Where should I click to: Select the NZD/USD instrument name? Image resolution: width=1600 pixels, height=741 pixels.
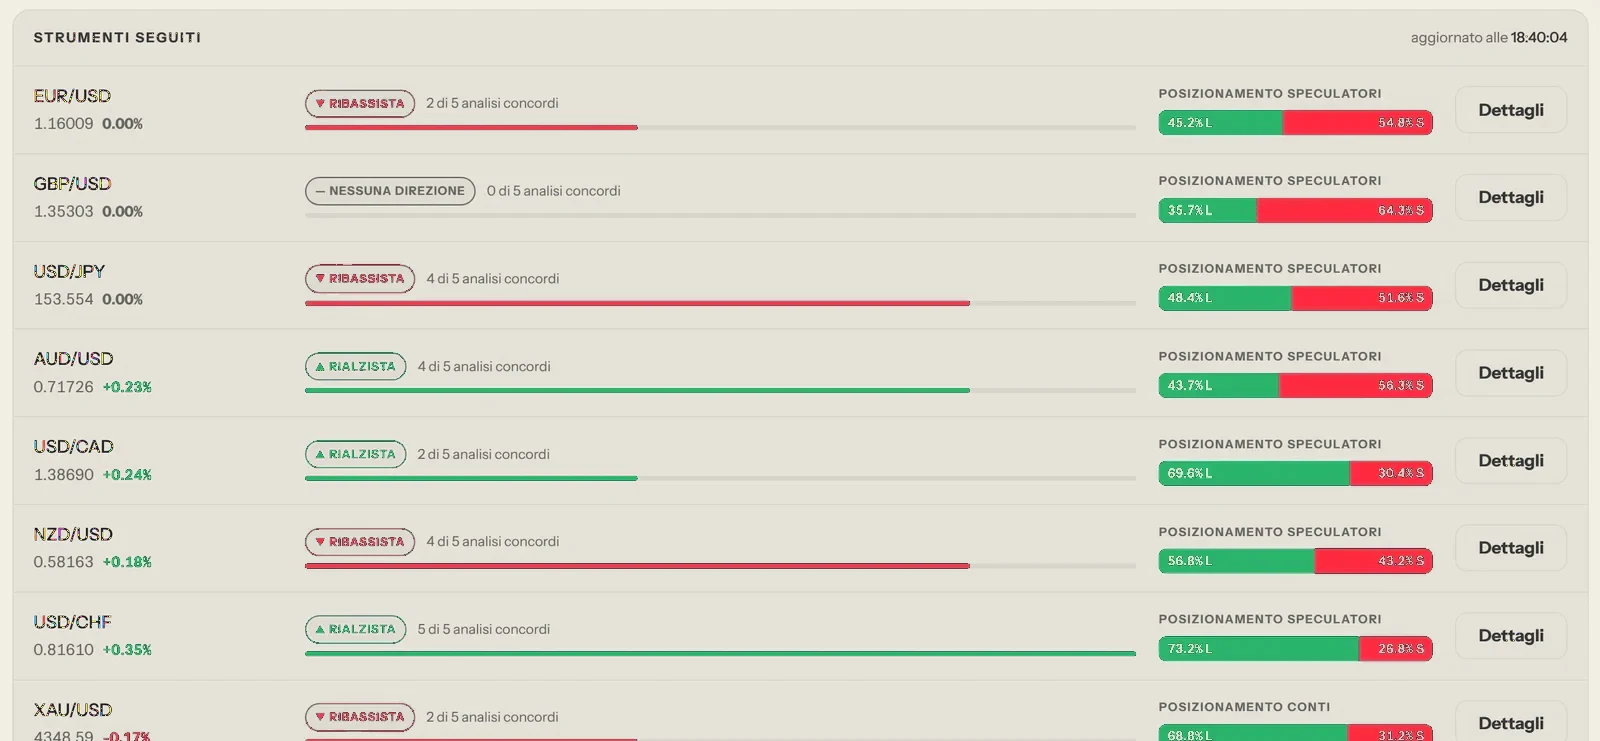coord(73,534)
